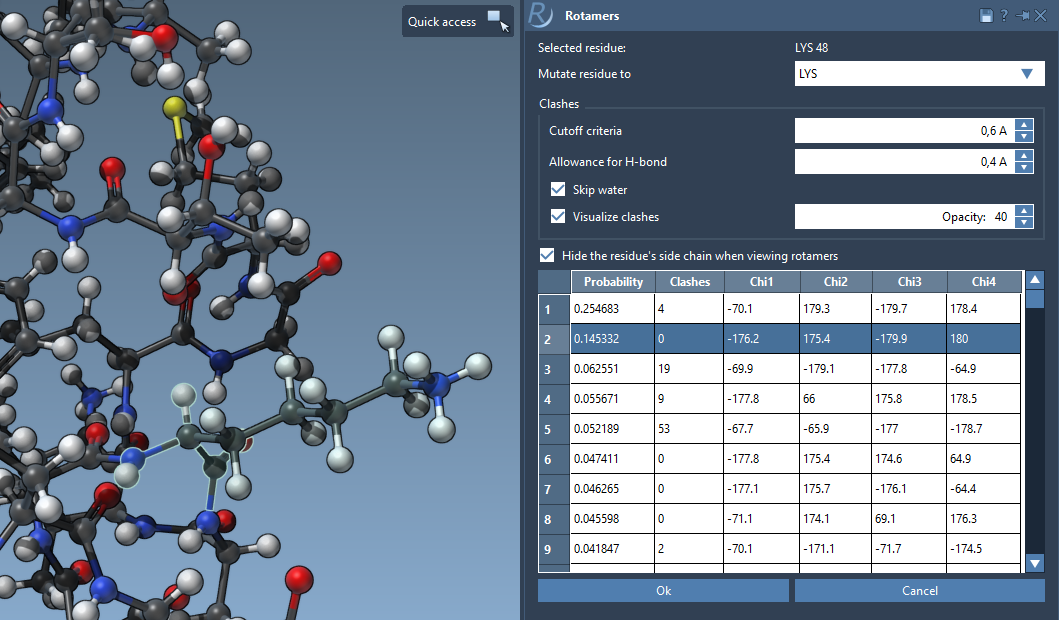The height and width of the screenshot is (620, 1059).
Task: Confirm rotamer selection with Ok
Action: click(663, 590)
